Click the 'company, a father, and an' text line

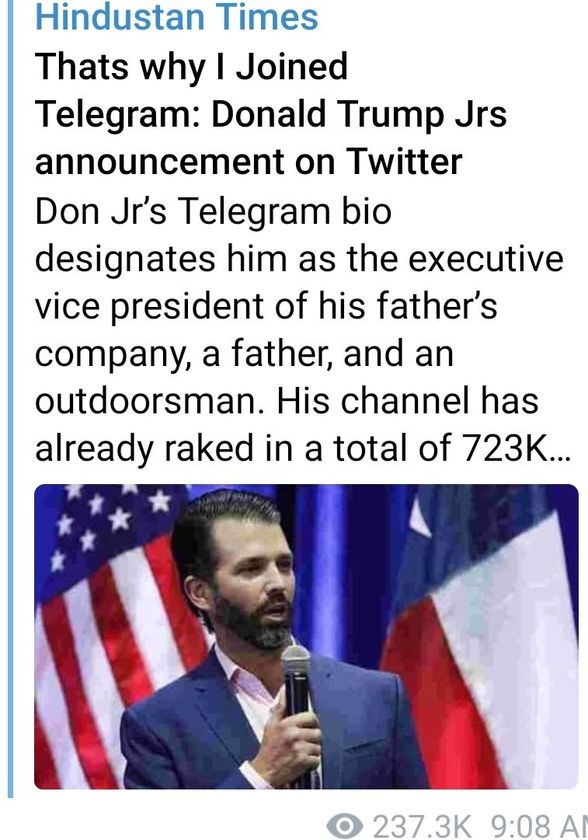[244, 354]
